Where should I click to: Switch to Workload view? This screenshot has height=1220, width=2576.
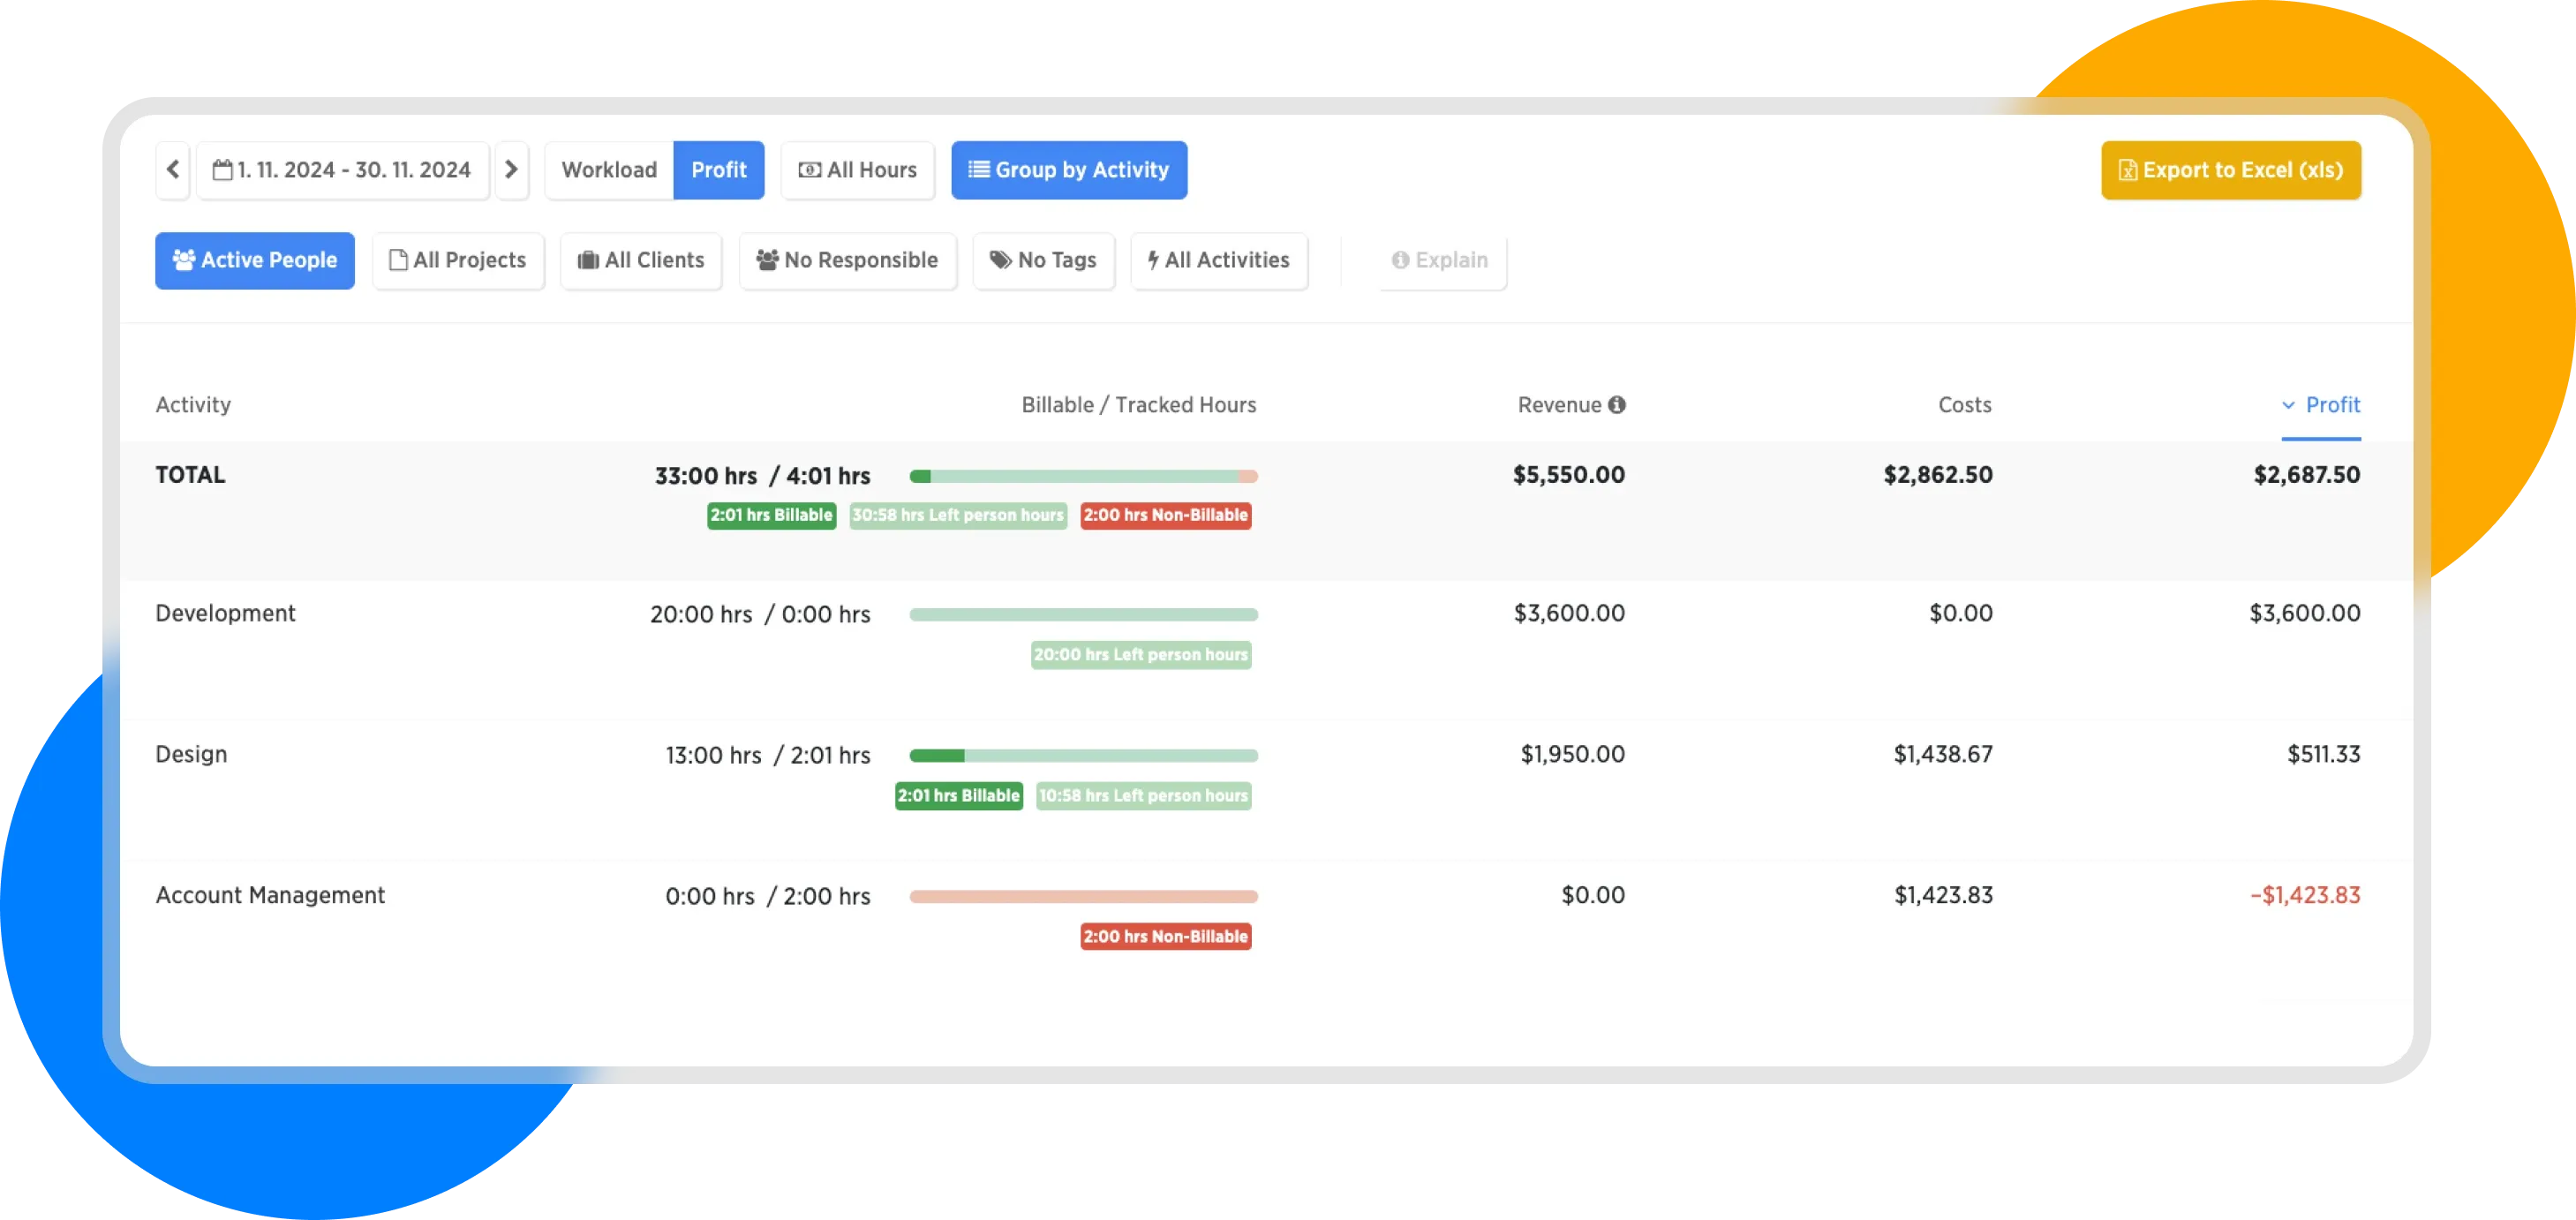609,170
